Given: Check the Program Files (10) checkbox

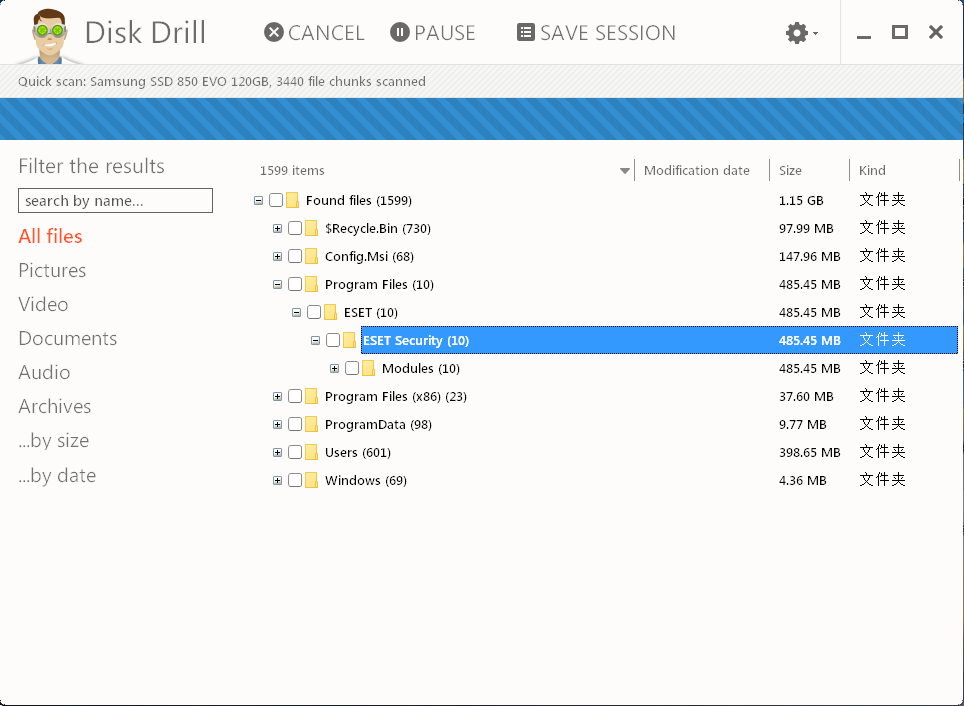Looking at the screenshot, I should (295, 284).
